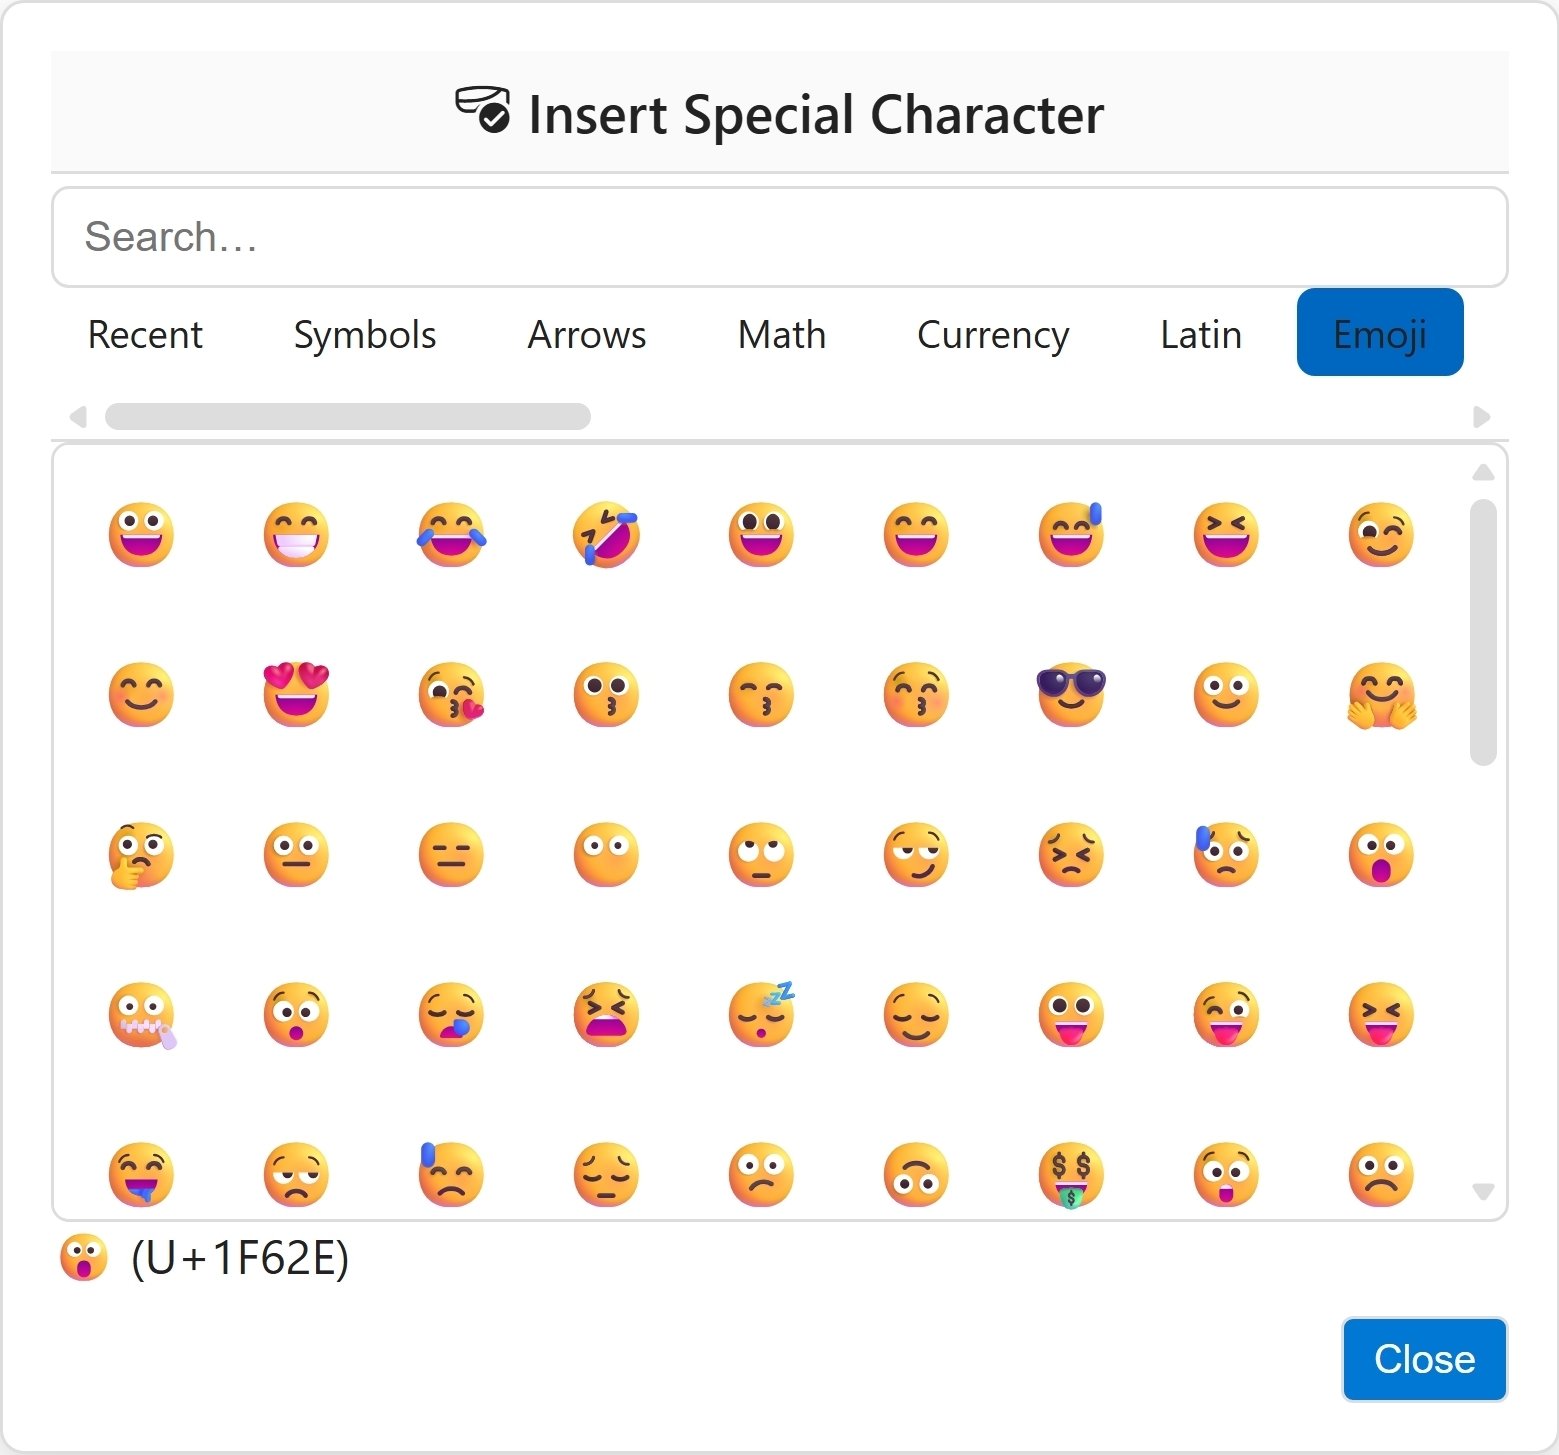Click in the Search field
This screenshot has height=1455, width=1559.
779,237
